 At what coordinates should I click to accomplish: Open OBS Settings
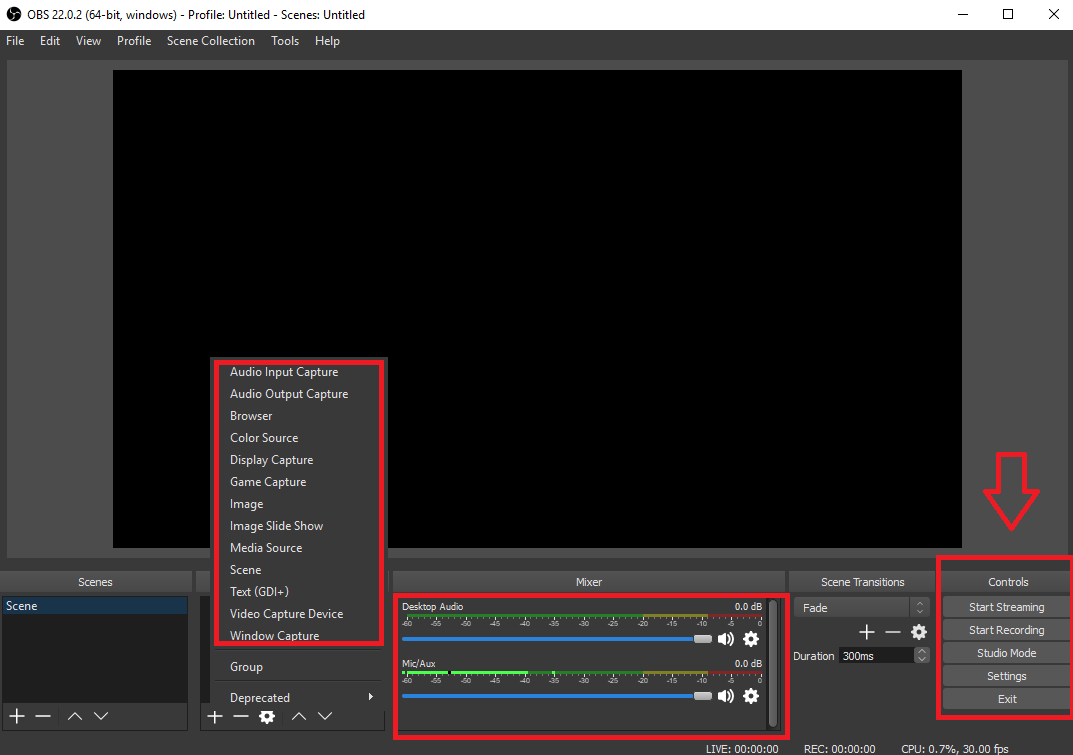1005,675
